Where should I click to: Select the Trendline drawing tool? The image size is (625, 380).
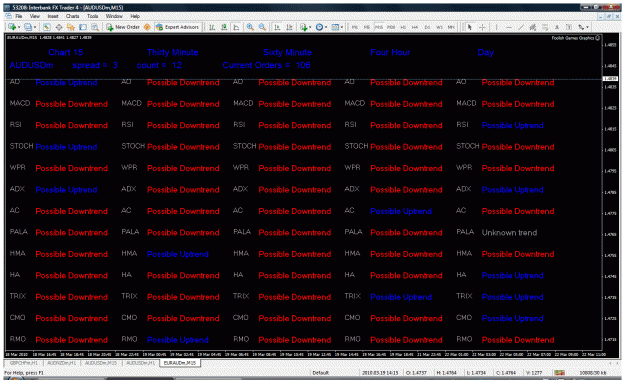click(521, 27)
